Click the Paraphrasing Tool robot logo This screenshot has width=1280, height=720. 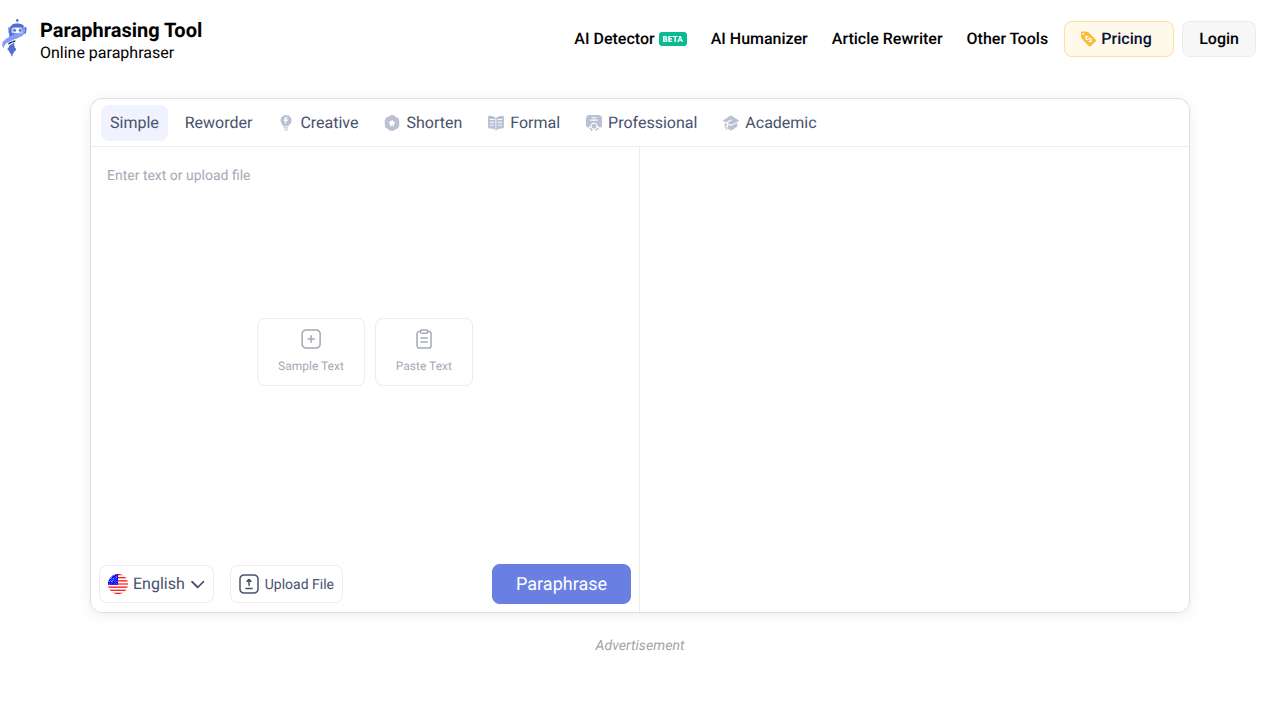coord(17,37)
